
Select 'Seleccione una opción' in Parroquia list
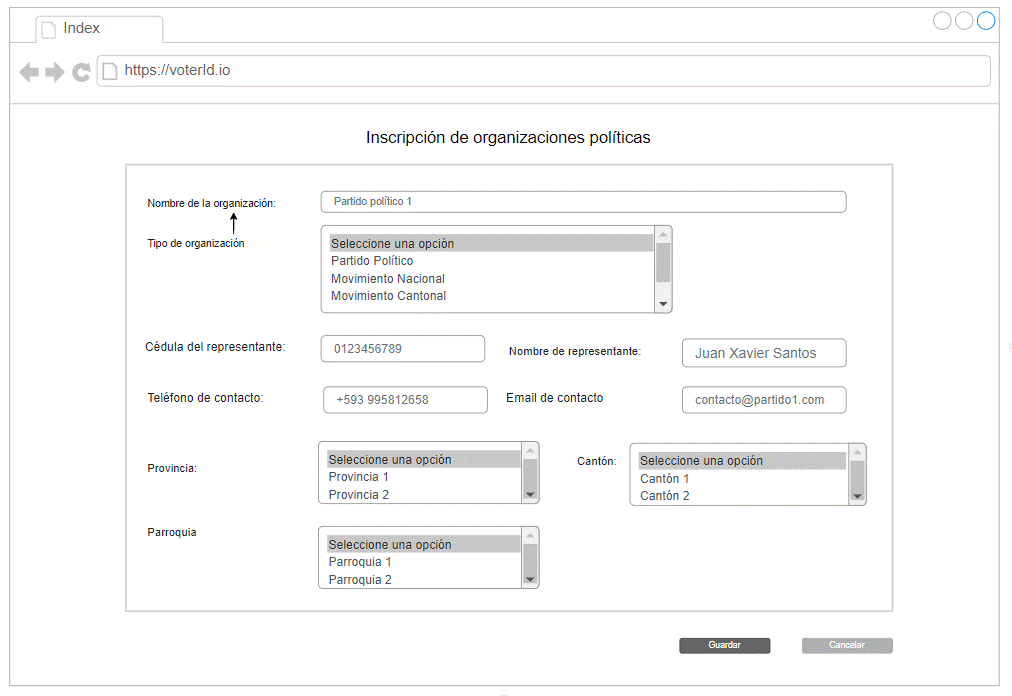pyautogui.click(x=423, y=544)
